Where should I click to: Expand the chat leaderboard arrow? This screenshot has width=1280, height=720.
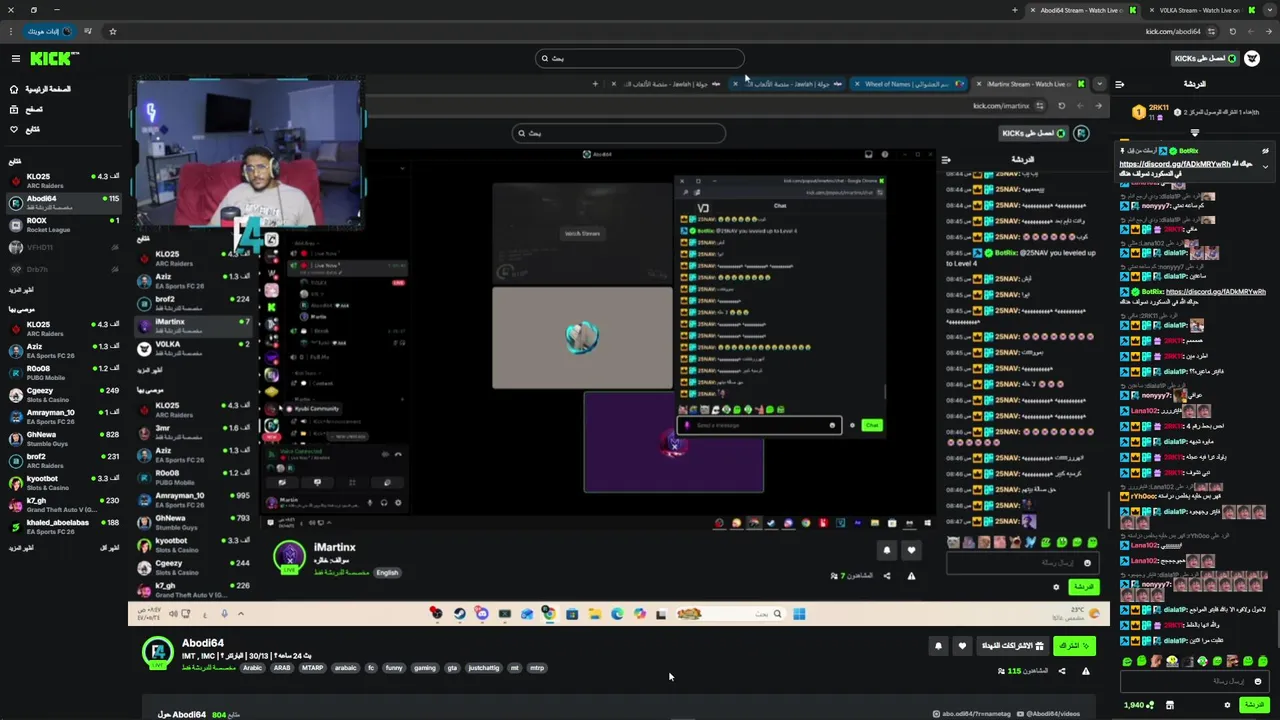pyautogui.click(x=1194, y=132)
